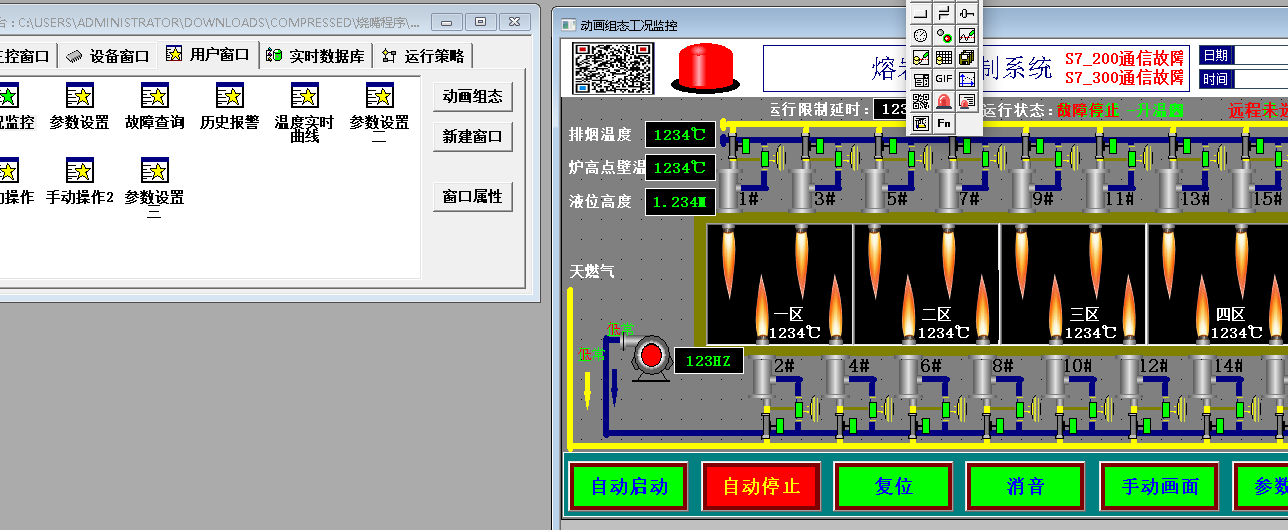Click the green 自动启动 button
The height and width of the screenshot is (530, 1288).
[x=629, y=487]
